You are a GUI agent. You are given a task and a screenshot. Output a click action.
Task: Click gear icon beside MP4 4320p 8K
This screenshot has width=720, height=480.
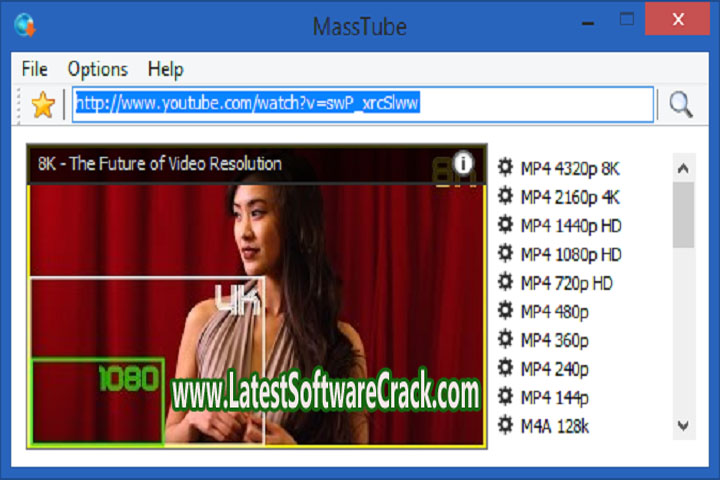point(506,167)
